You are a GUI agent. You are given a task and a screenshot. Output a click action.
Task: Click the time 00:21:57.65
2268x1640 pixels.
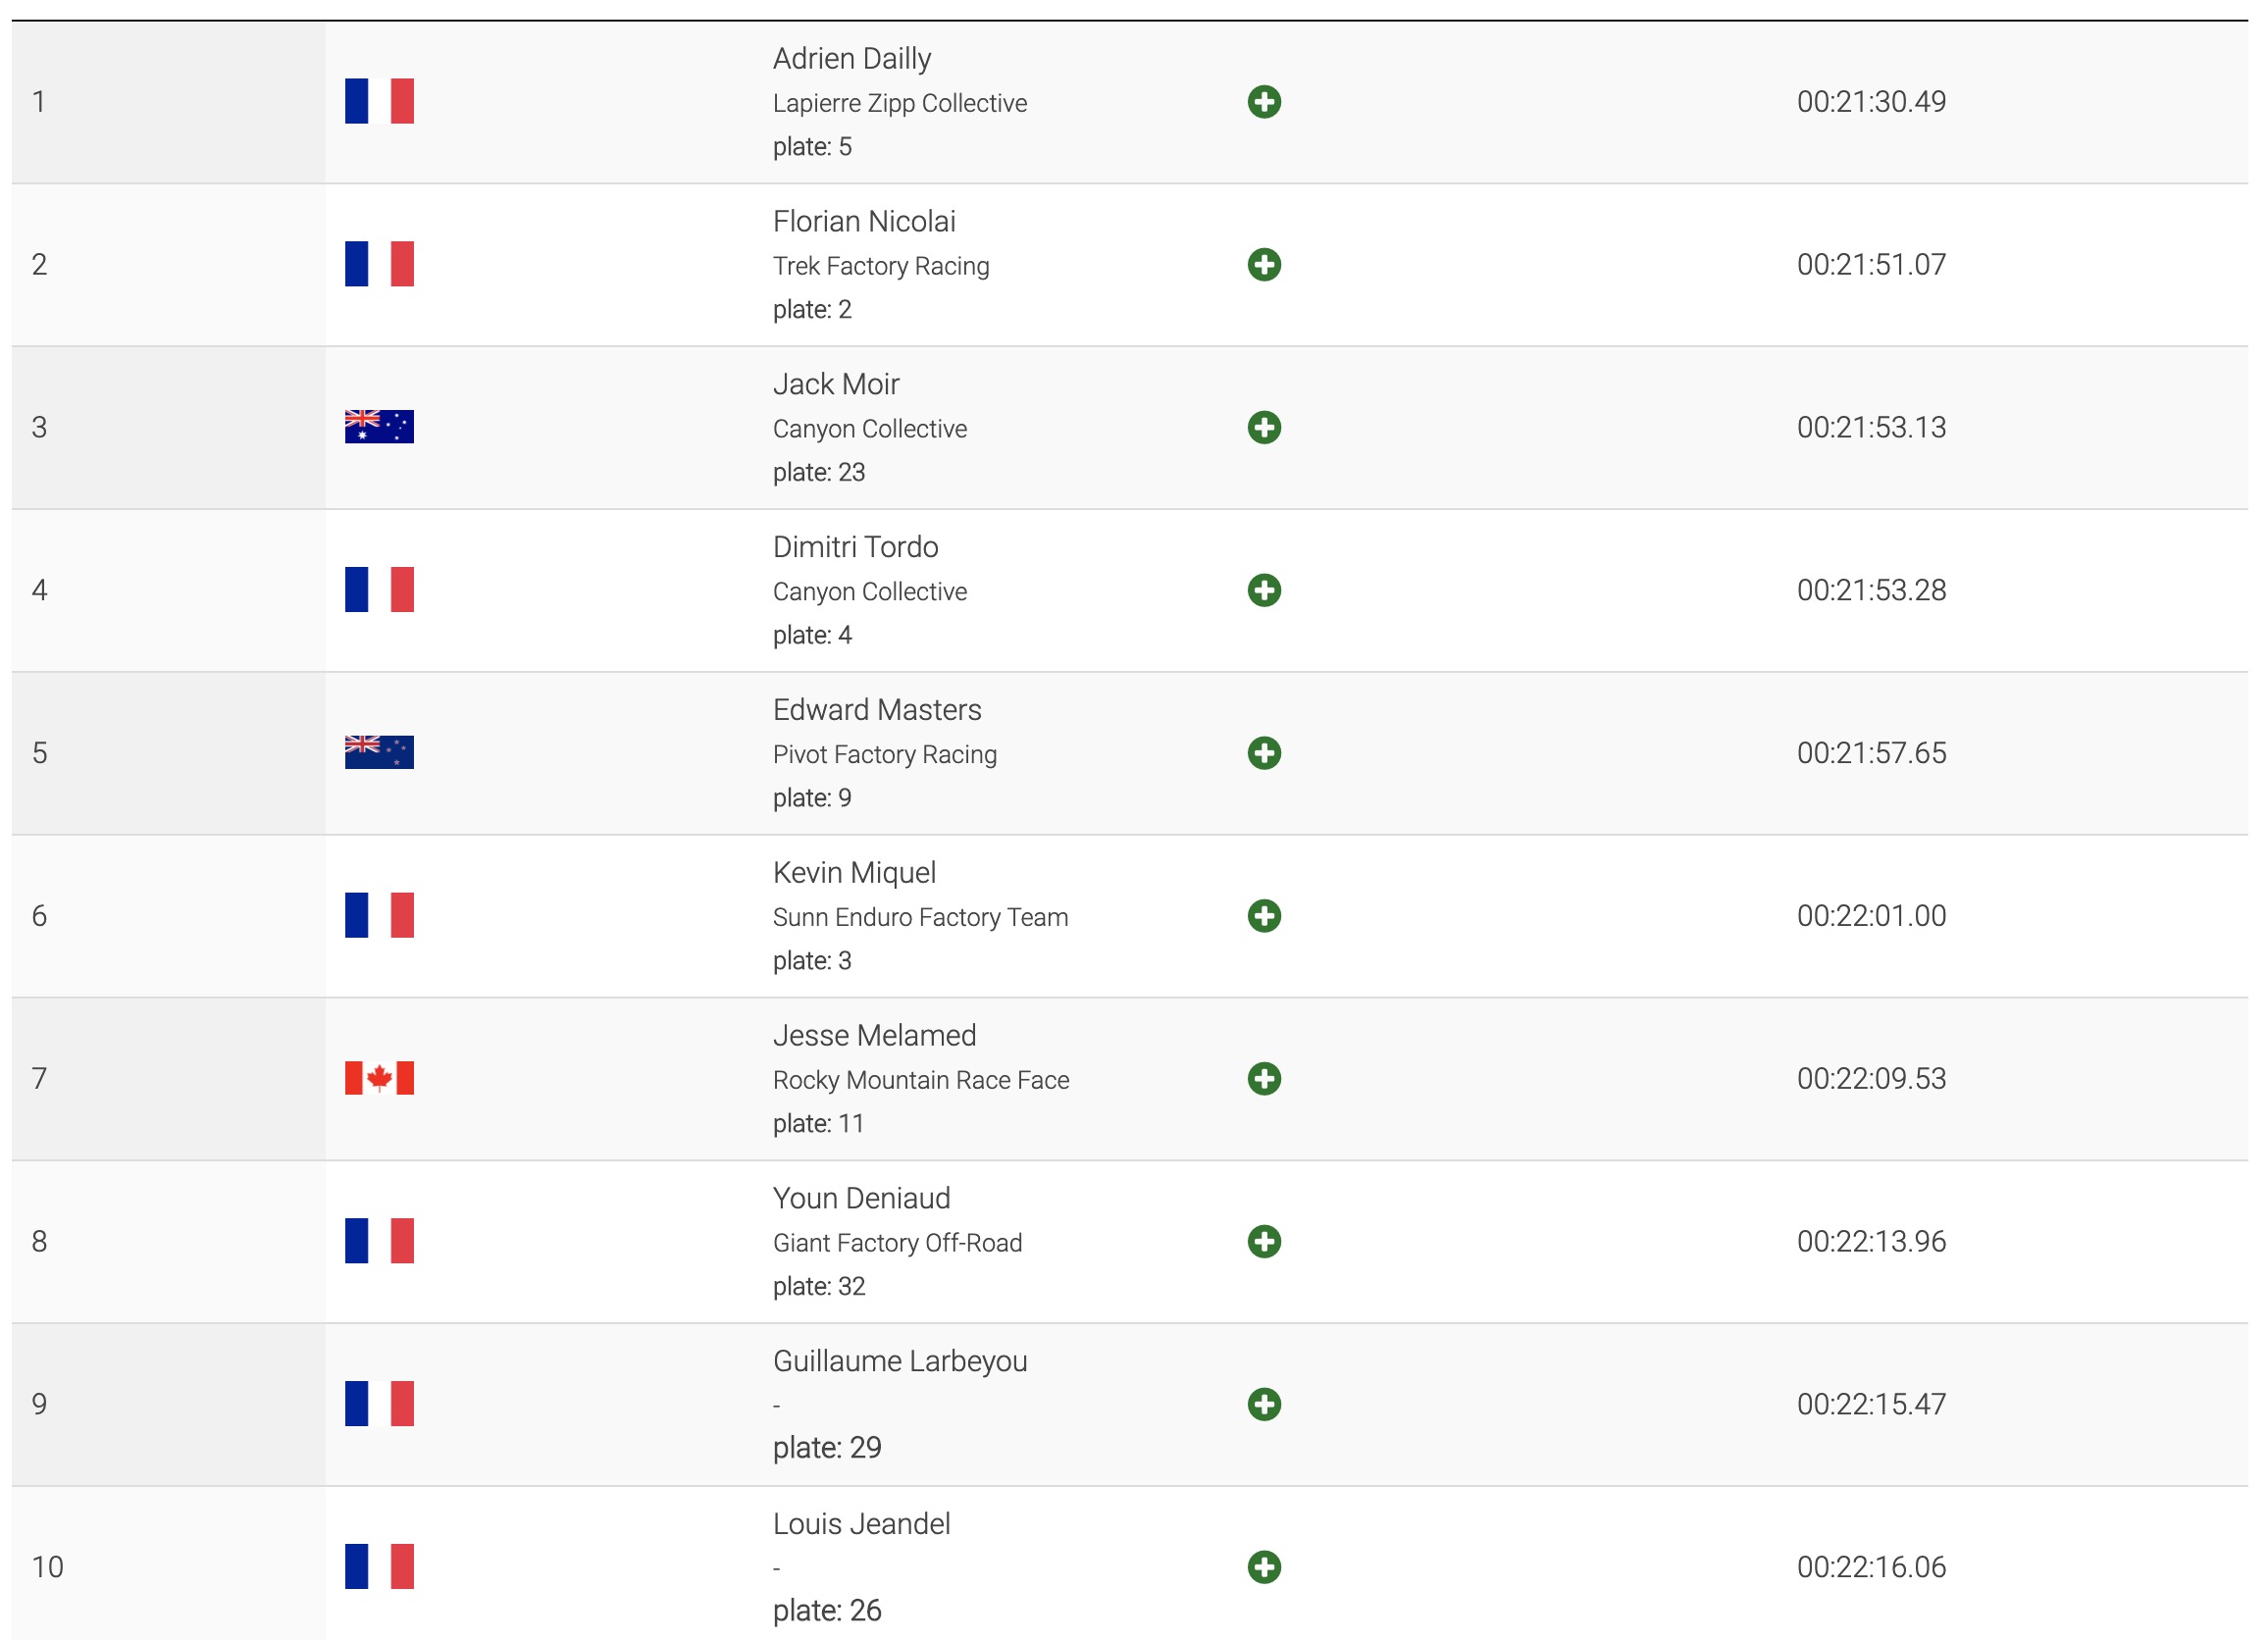[1870, 753]
